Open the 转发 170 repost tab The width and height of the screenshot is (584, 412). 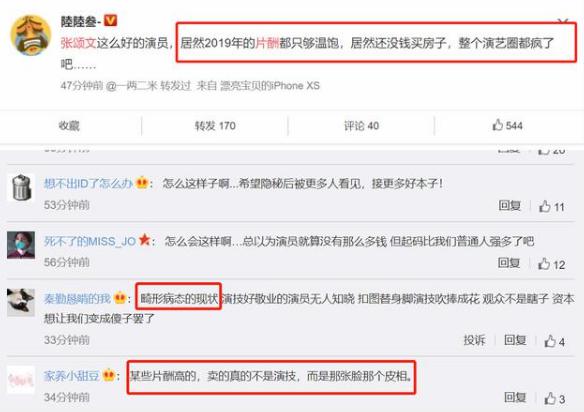(215, 126)
